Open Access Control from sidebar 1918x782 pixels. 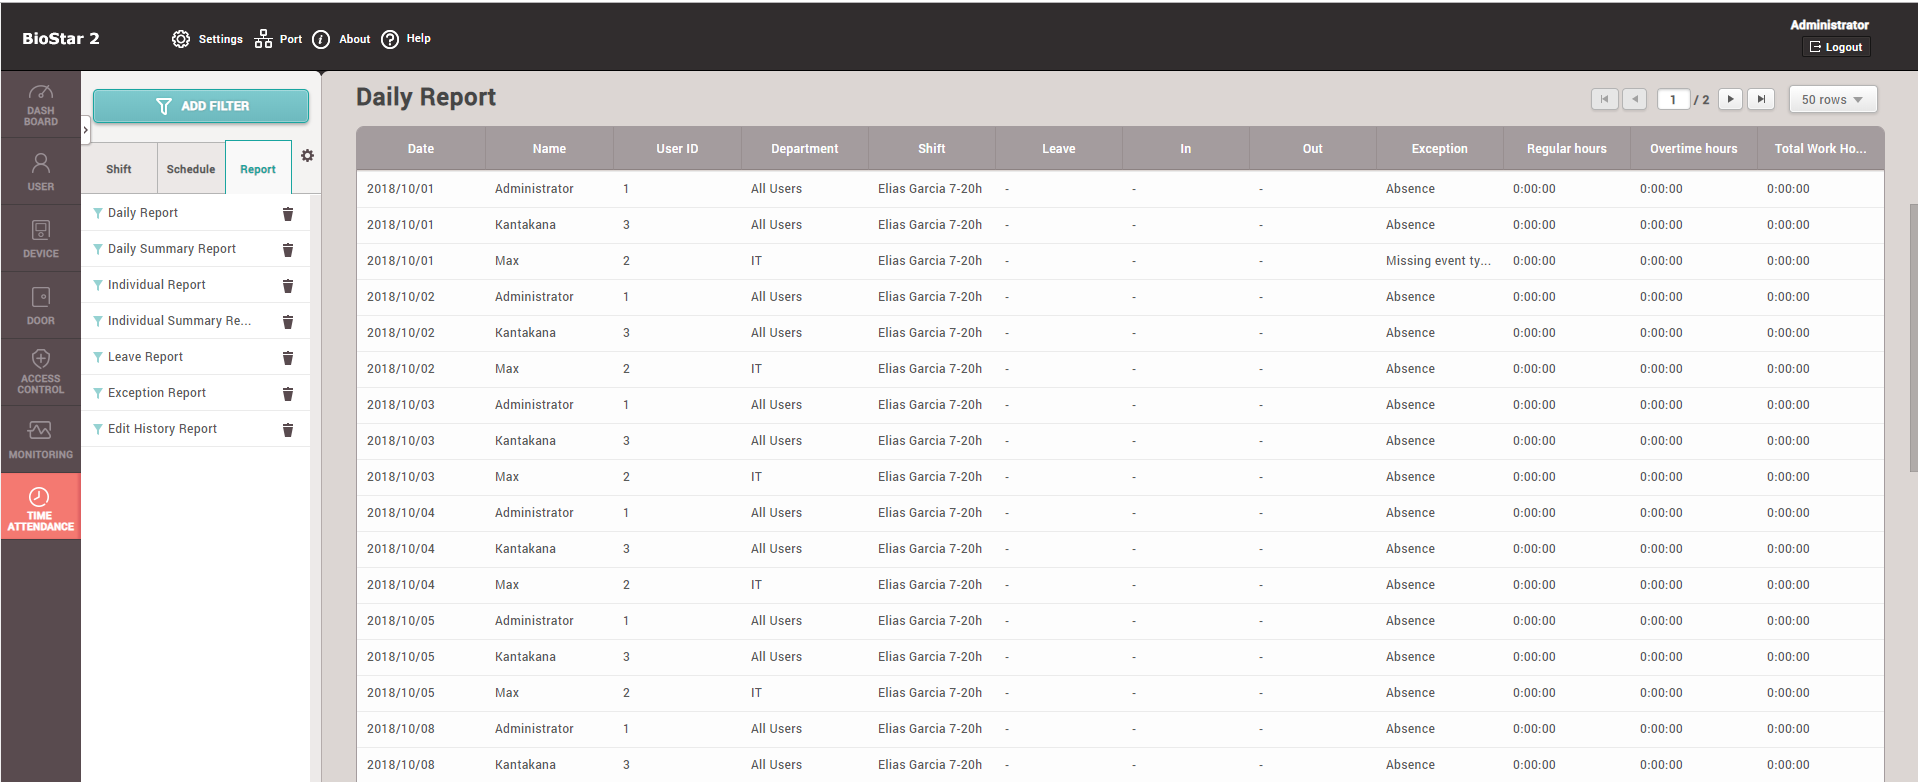[x=40, y=372]
